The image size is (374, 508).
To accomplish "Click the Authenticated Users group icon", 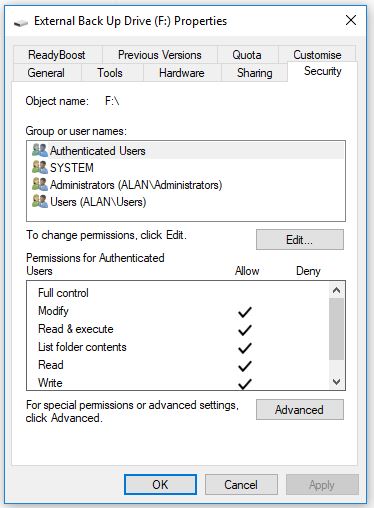I will (40, 150).
